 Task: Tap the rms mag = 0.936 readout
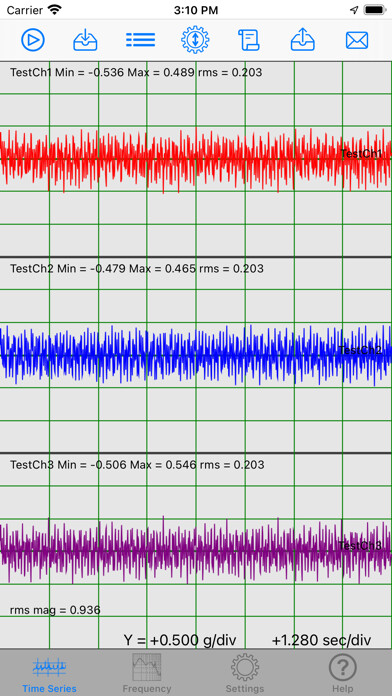coord(55,610)
